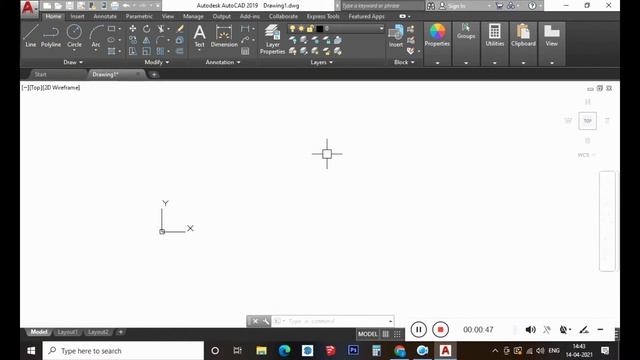
Task: Toggle layer 0 freeze sun icon
Action: click(x=301, y=29)
